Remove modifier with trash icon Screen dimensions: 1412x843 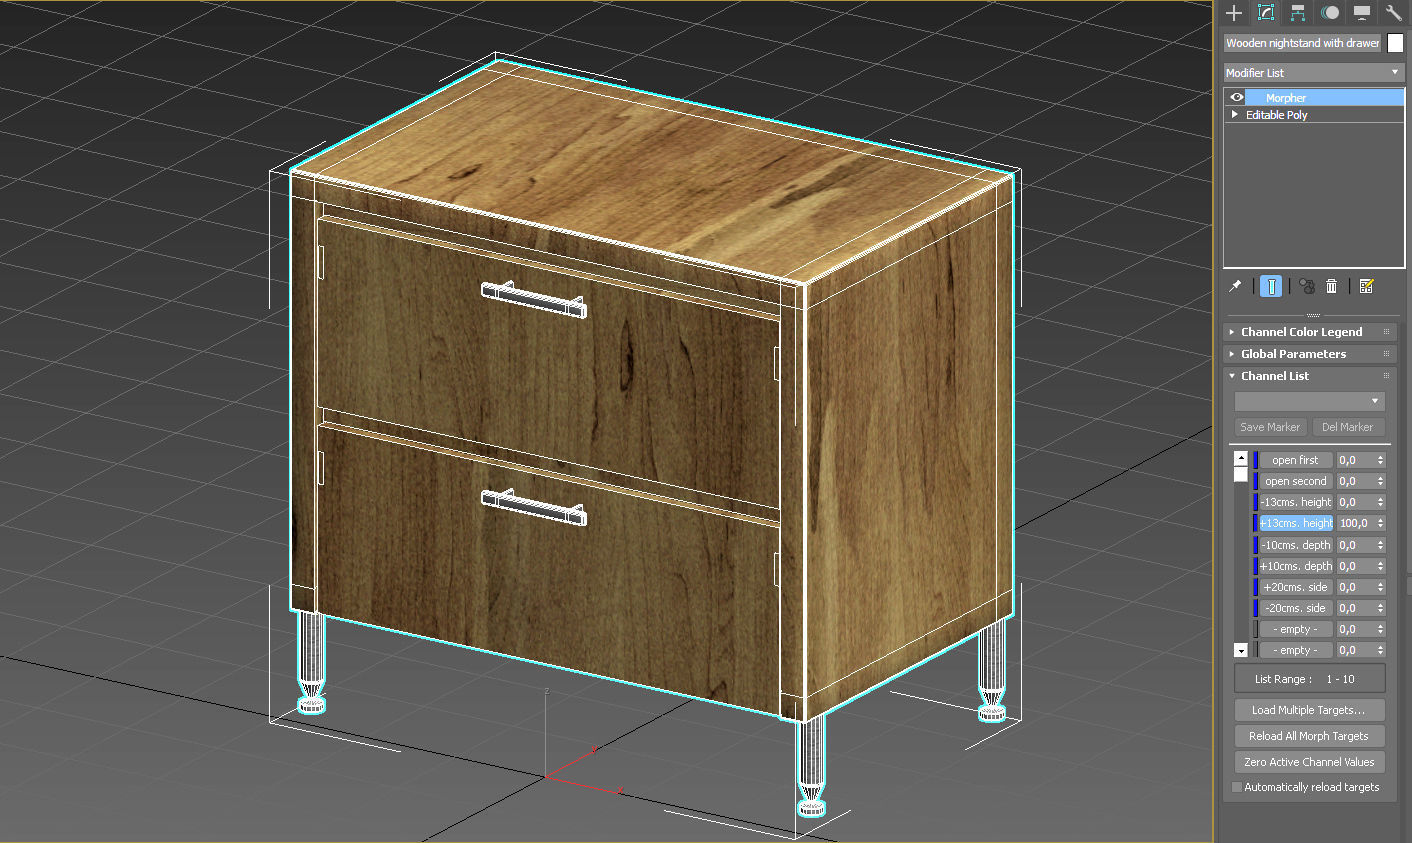click(x=1331, y=286)
